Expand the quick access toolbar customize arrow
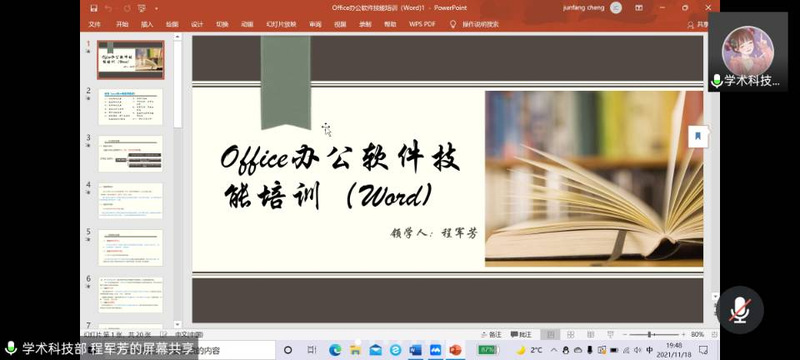Viewport: 800px width, 360px height. (x=156, y=8)
